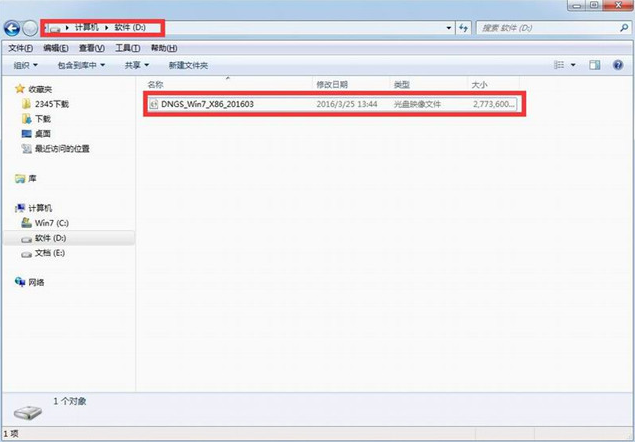Viewport: 635px width, 445px height.
Task: Select 文档 (E:) in the navigation pane
Action: coord(50,253)
